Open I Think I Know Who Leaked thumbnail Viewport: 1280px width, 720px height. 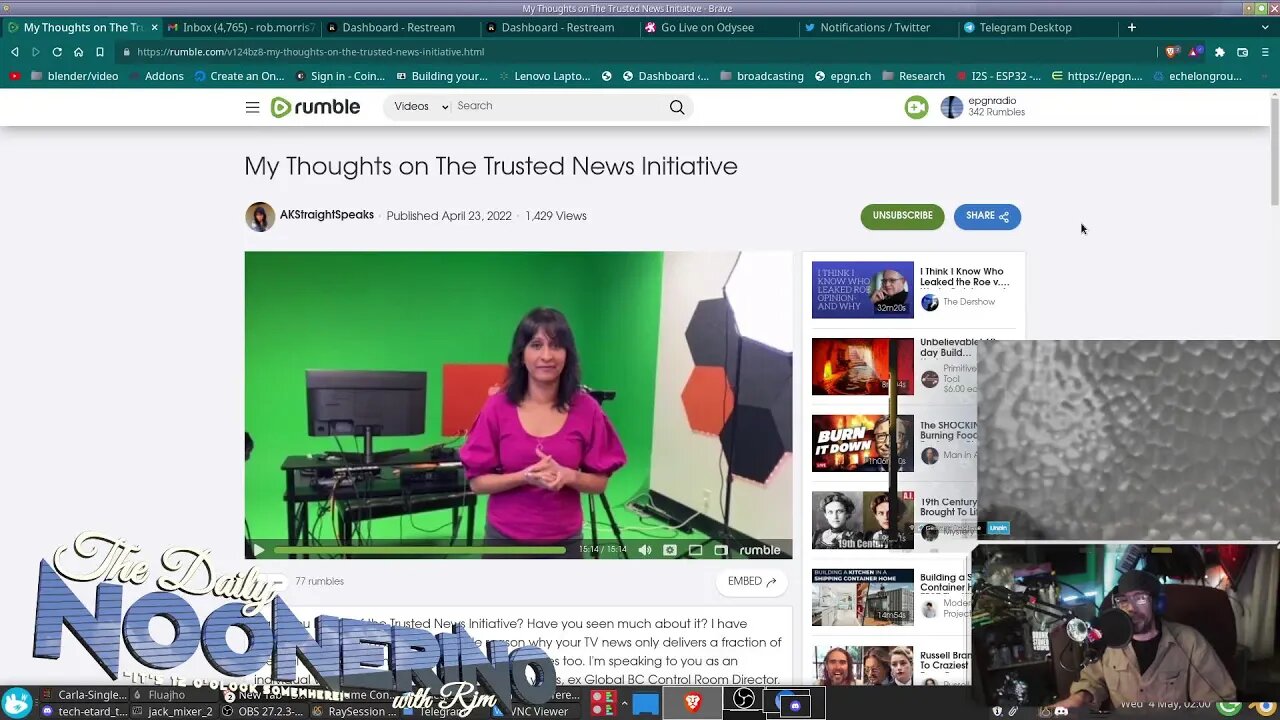[862, 290]
